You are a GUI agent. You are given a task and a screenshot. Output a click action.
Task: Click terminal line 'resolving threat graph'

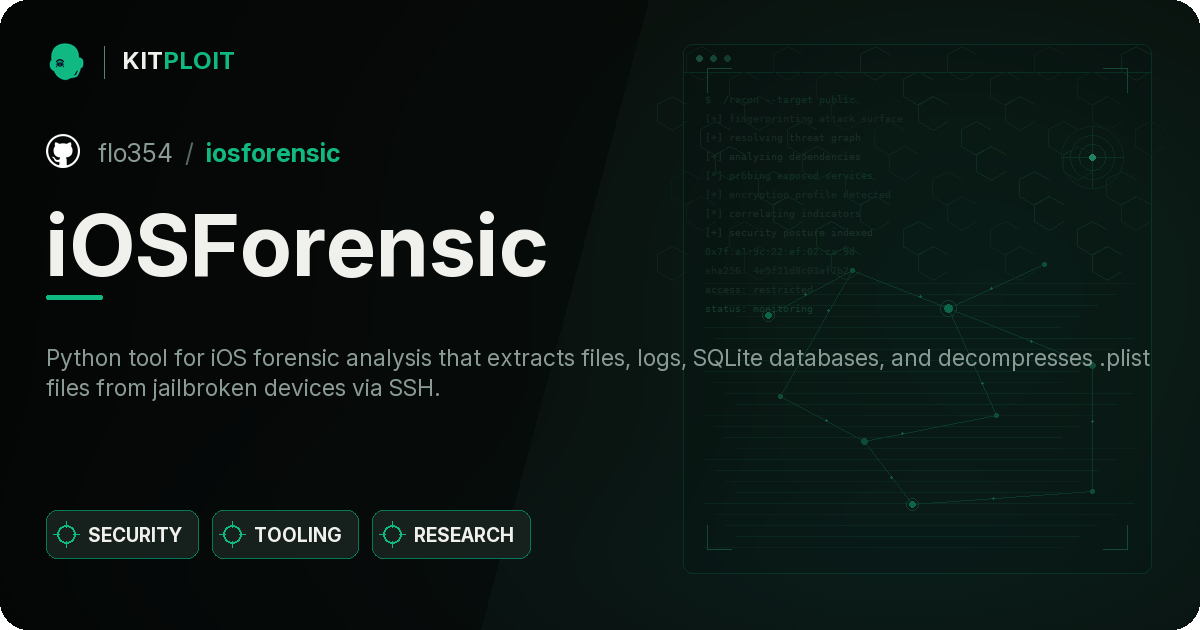click(x=783, y=138)
